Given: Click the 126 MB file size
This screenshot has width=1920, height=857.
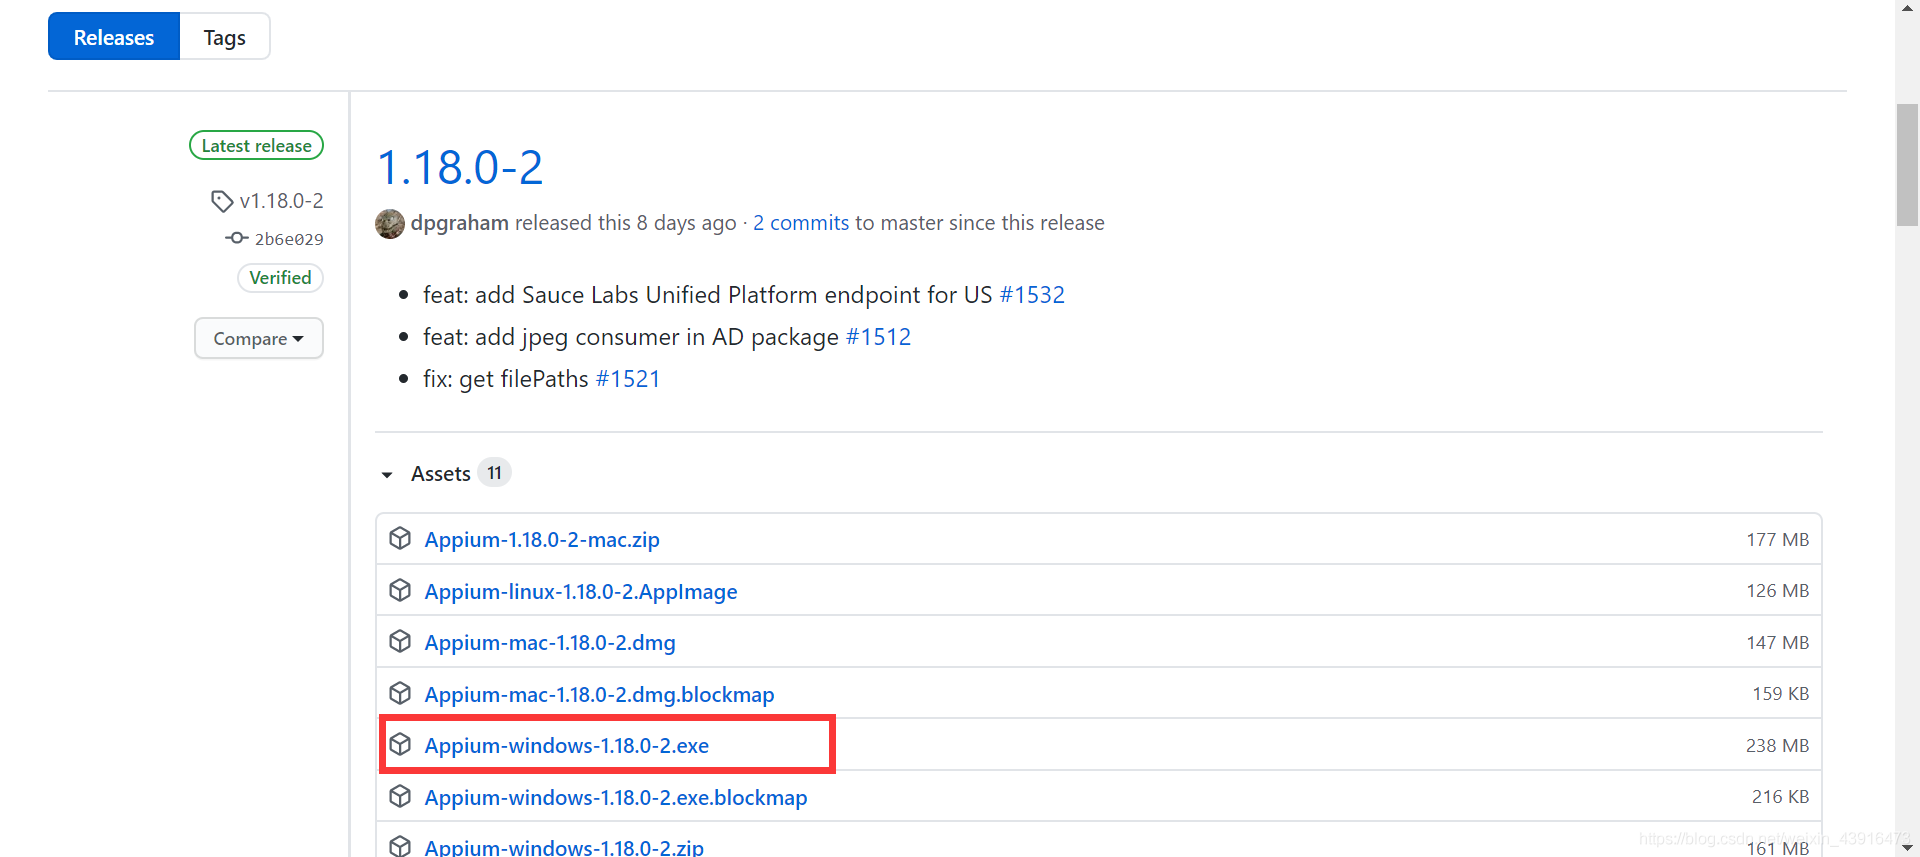Looking at the screenshot, I should (1777, 591).
